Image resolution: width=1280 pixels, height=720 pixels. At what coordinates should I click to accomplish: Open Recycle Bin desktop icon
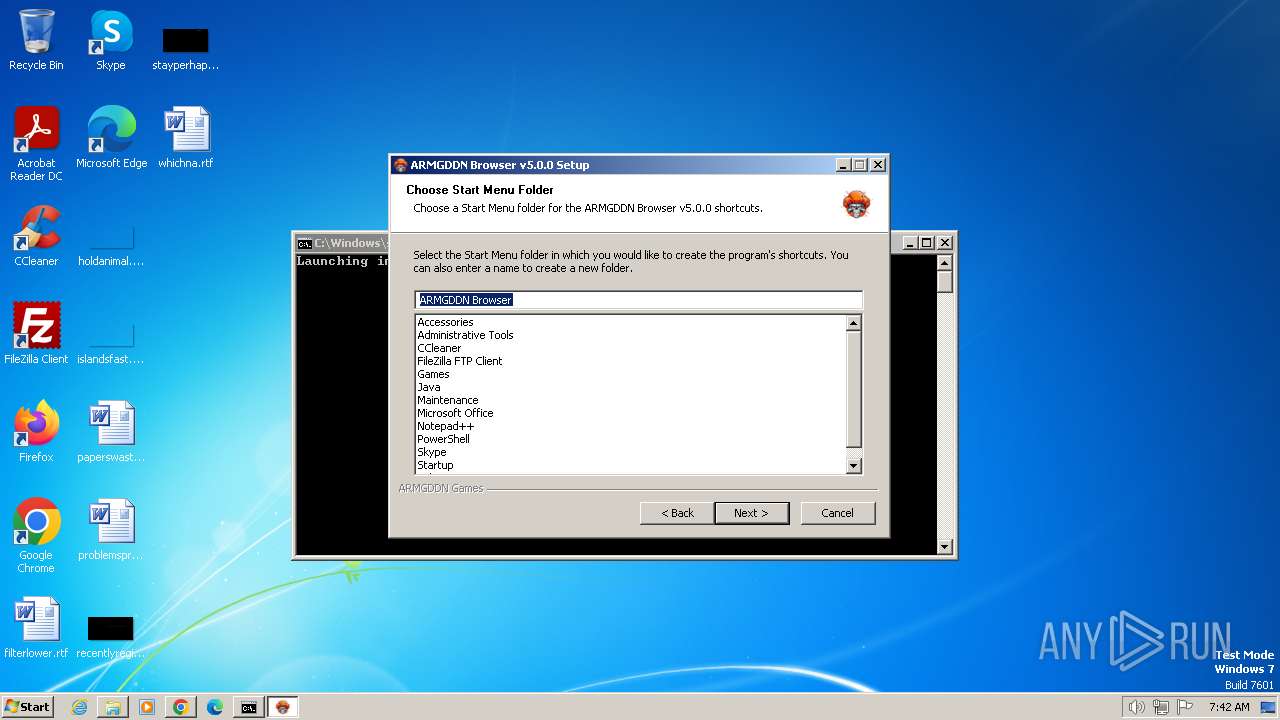[x=36, y=40]
